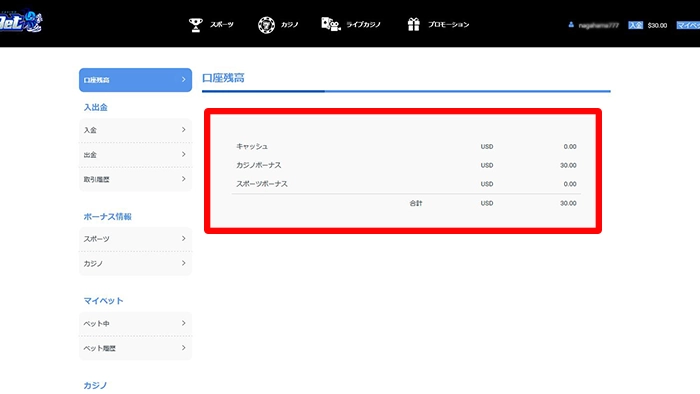
Task: Open スポーツ under ボーナス情報
Action: (x=135, y=239)
